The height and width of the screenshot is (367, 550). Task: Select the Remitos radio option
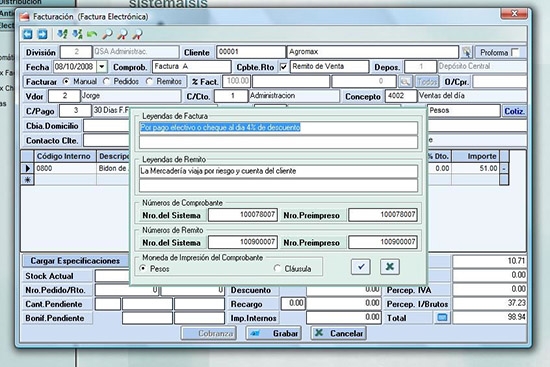pos(149,81)
